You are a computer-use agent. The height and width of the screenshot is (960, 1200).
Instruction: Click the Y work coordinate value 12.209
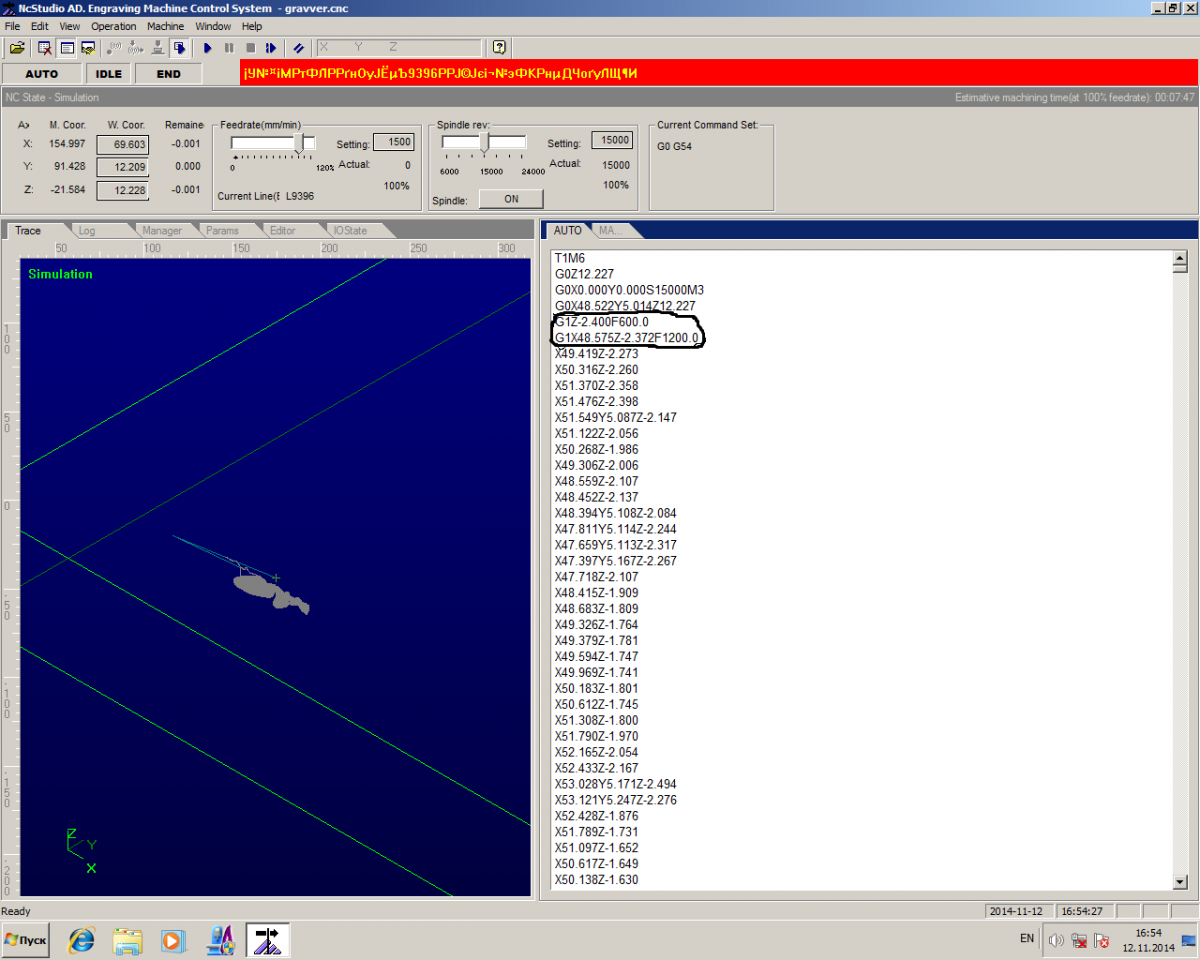[123, 167]
